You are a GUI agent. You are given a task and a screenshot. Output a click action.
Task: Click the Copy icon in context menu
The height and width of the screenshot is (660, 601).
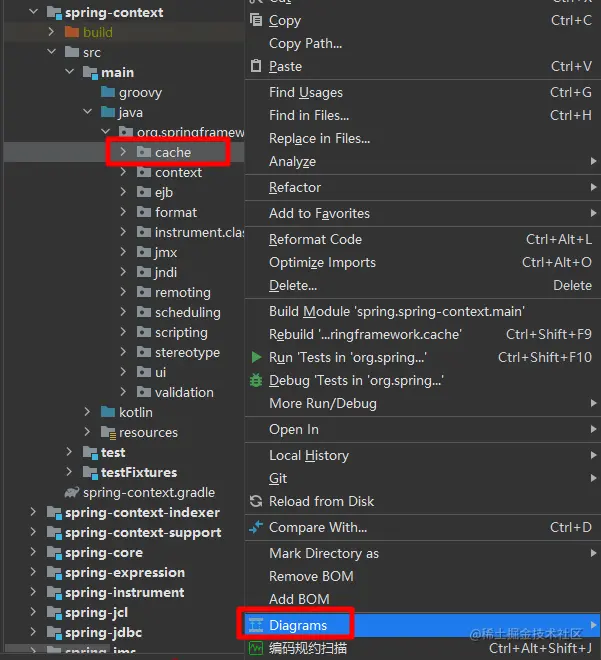tap(256, 20)
